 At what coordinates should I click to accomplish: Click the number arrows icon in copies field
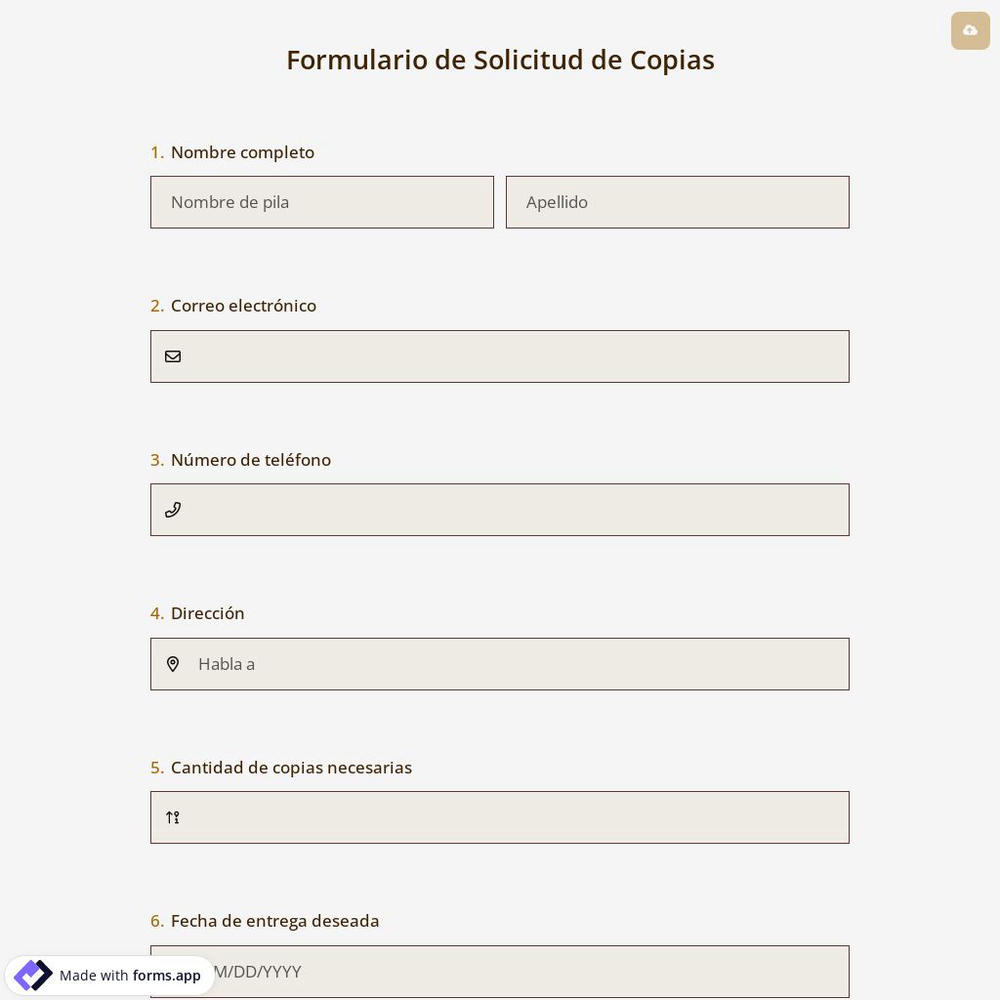pyautogui.click(x=172, y=817)
